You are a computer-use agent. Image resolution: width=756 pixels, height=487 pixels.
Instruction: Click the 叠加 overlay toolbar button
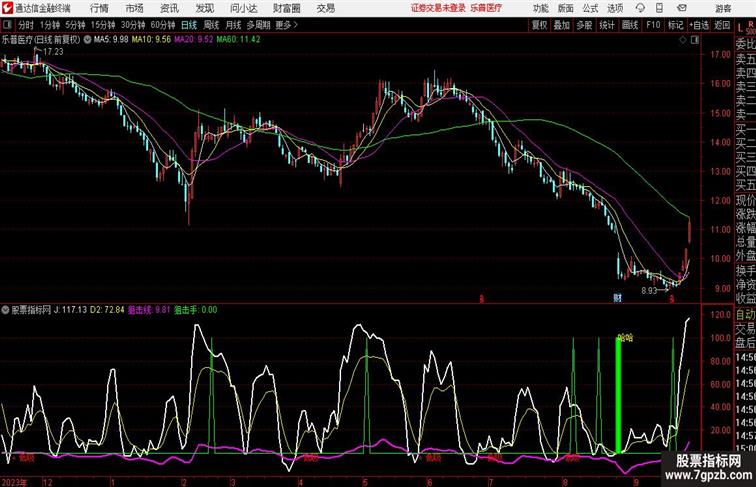point(562,25)
